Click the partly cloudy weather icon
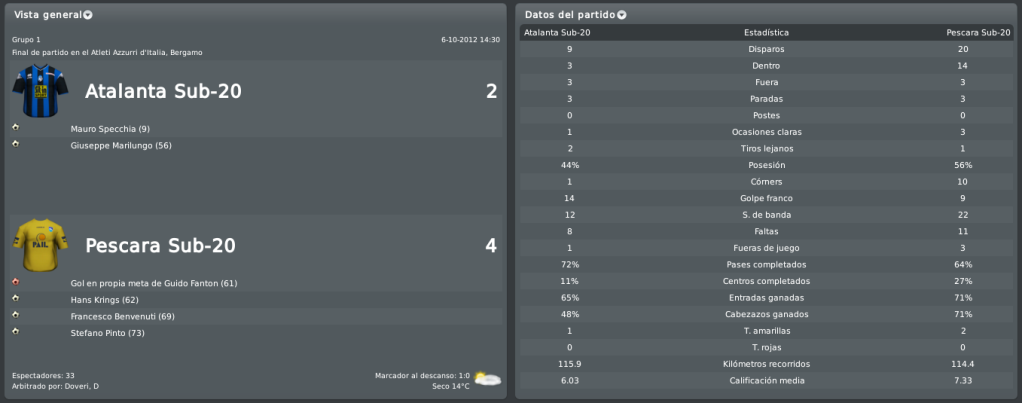Screen dimensions: 1022x403 pyautogui.click(x=488, y=379)
